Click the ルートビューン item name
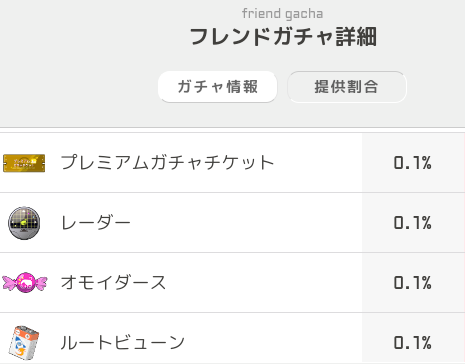 pos(122,343)
